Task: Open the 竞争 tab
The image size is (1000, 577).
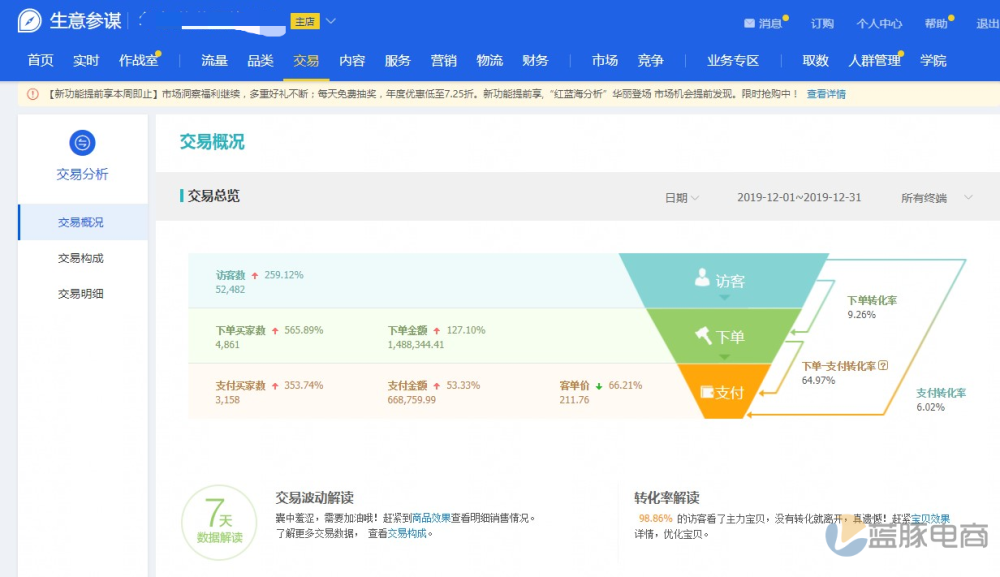Action: point(651,61)
